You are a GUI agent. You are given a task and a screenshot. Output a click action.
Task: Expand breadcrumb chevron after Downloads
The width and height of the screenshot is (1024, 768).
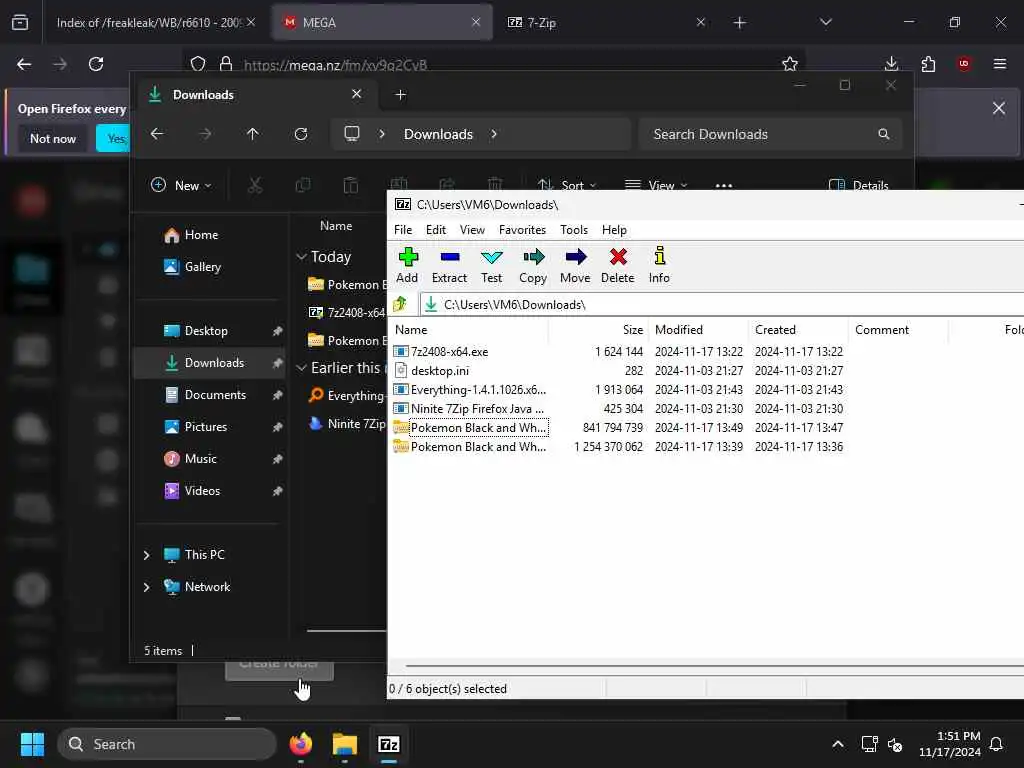[x=494, y=134]
